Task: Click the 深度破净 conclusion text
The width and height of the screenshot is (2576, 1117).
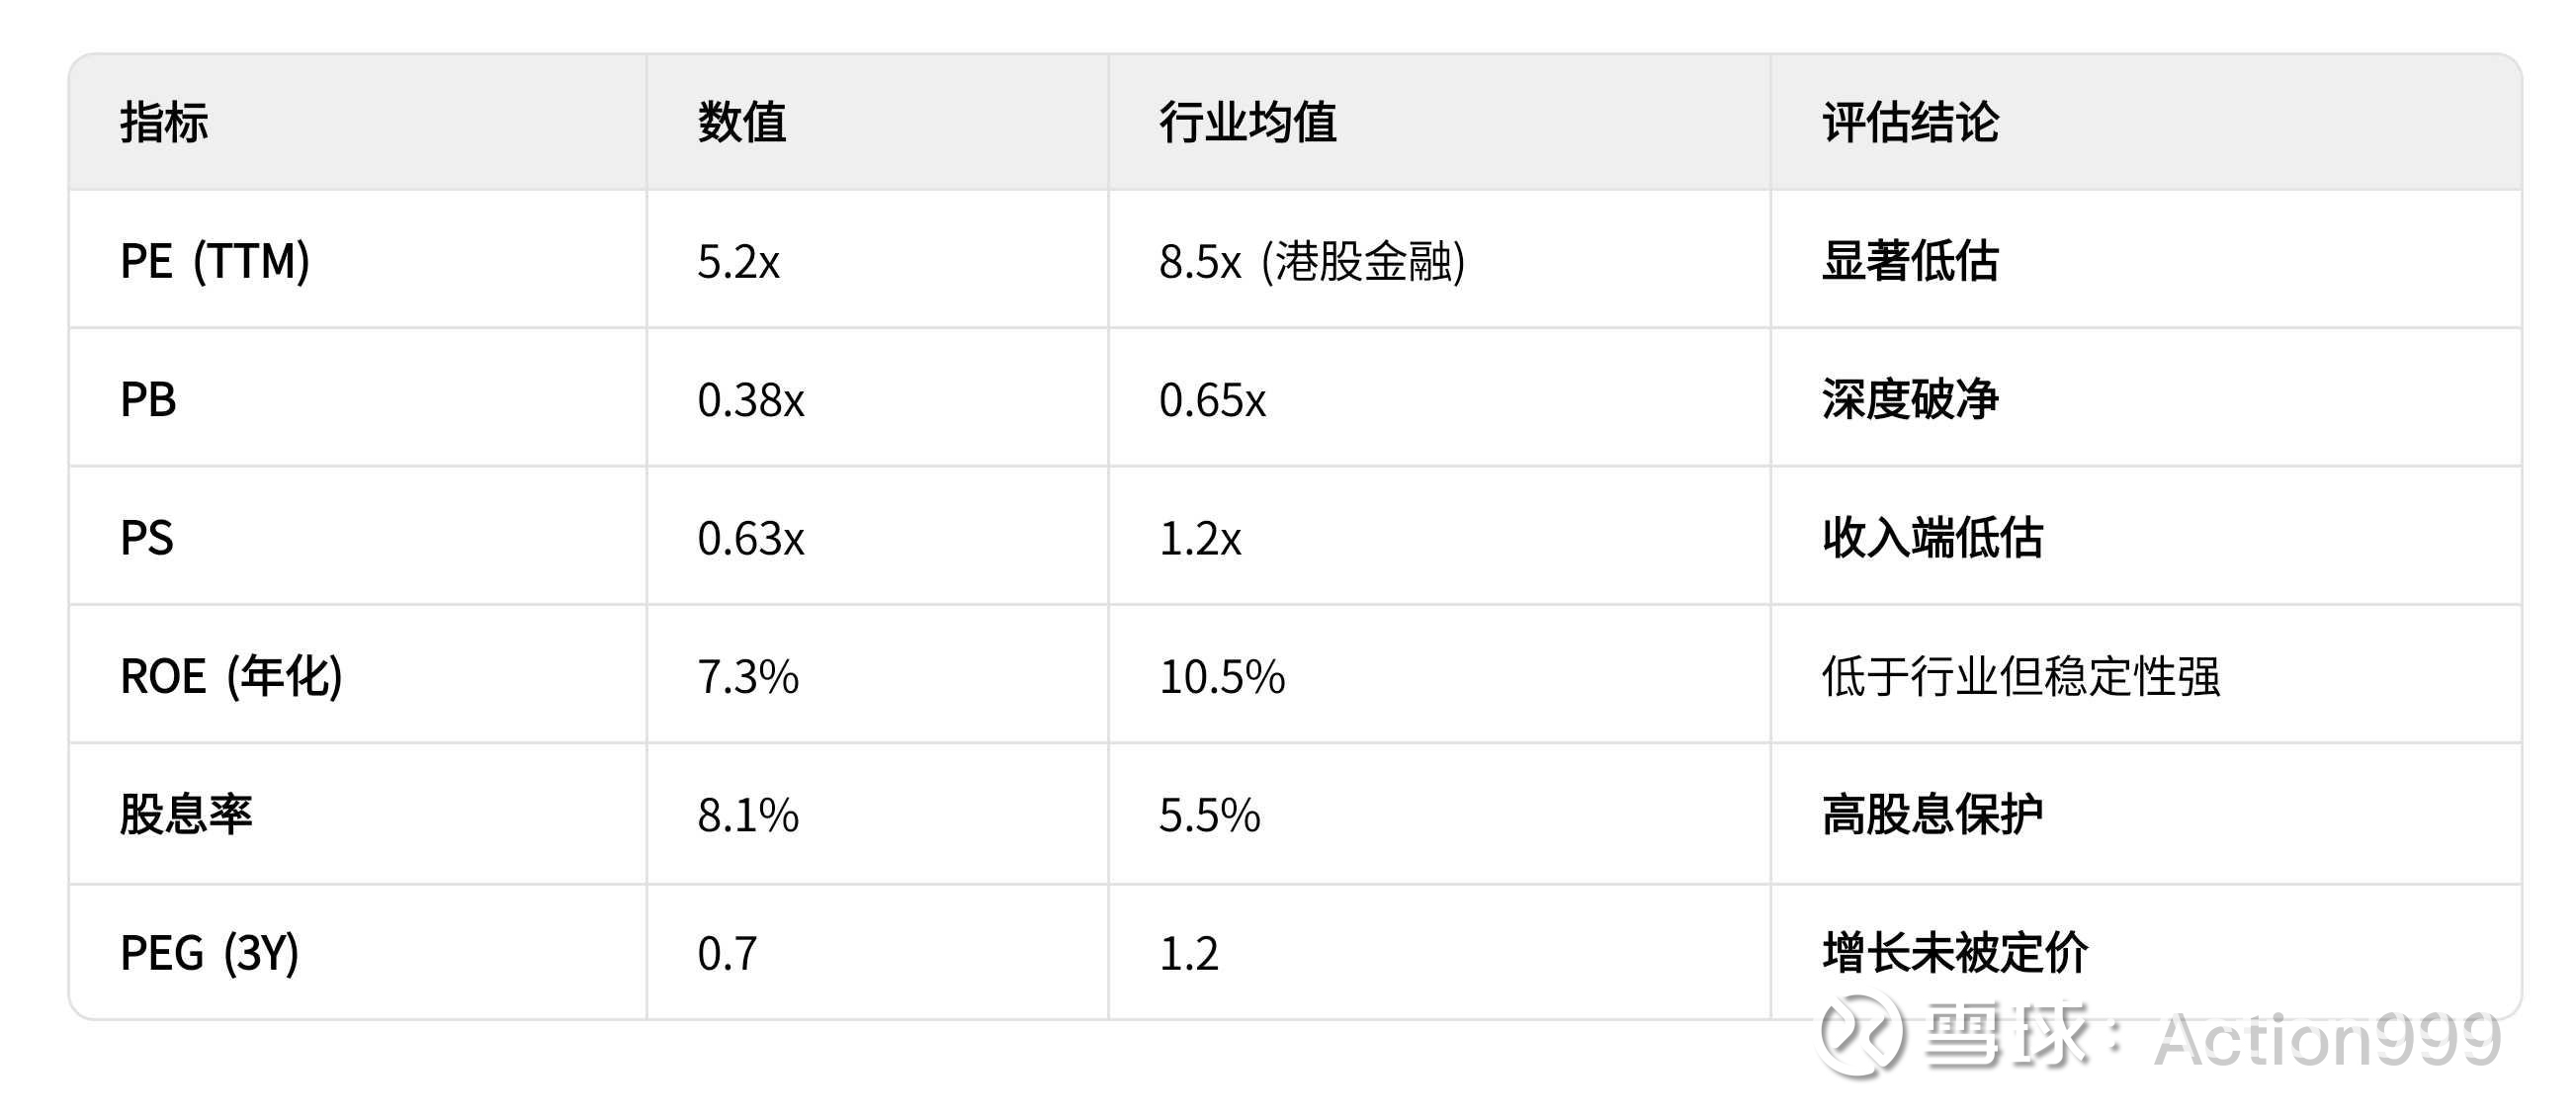Action: (x=1910, y=400)
